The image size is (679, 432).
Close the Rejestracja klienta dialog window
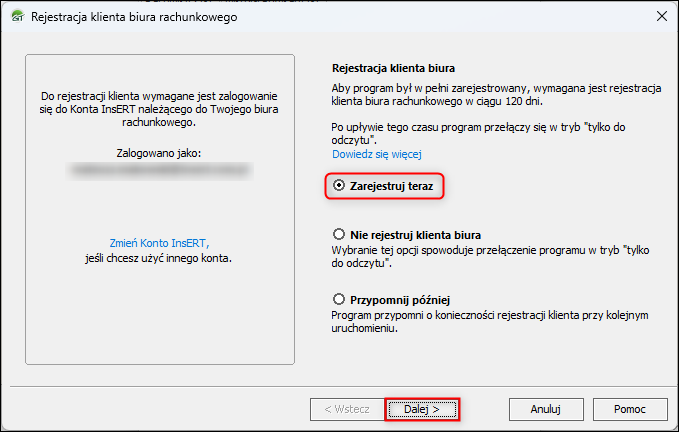point(661,16)
